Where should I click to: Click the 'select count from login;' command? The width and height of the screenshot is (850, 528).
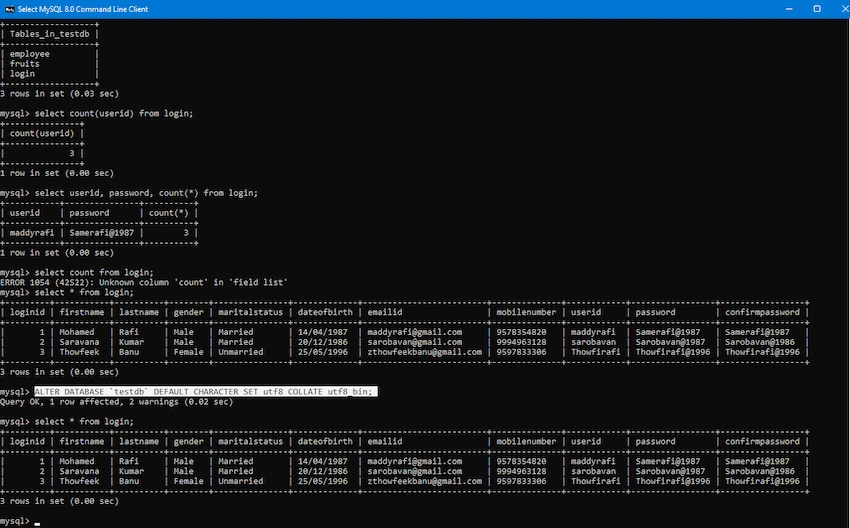(94, 272)
